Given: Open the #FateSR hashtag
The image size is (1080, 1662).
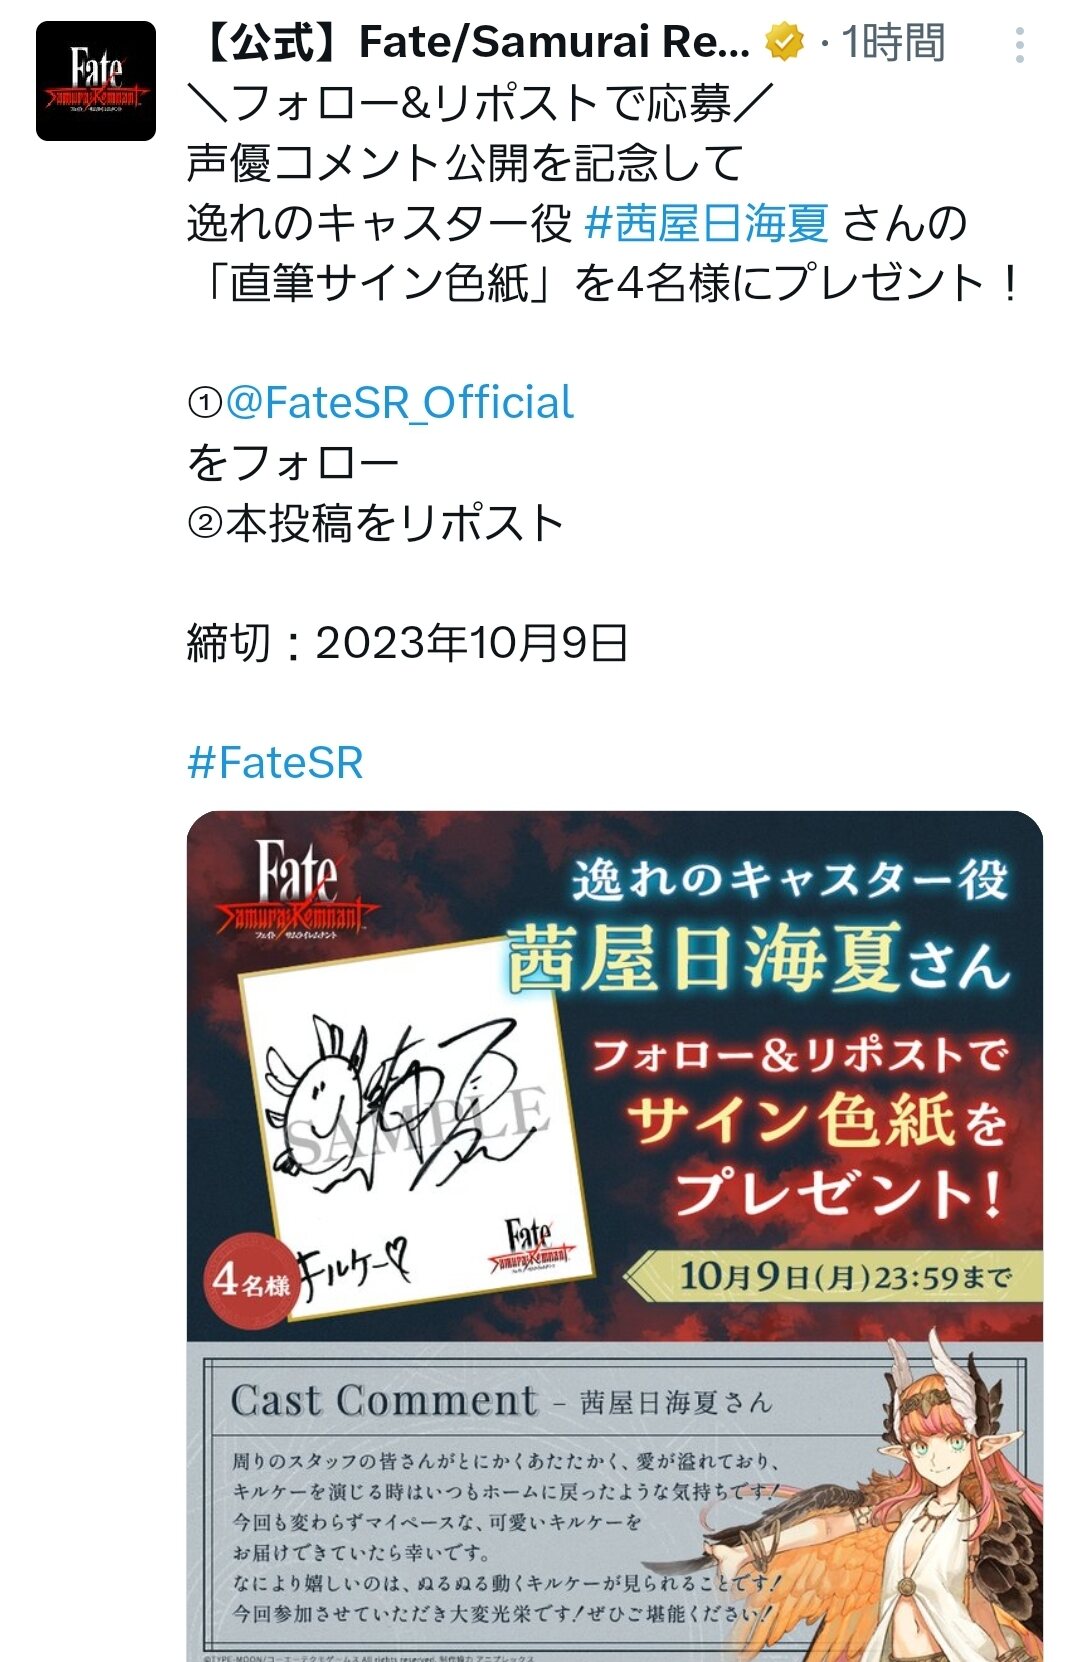Looking at the screenshot, I should click(275, 763).
